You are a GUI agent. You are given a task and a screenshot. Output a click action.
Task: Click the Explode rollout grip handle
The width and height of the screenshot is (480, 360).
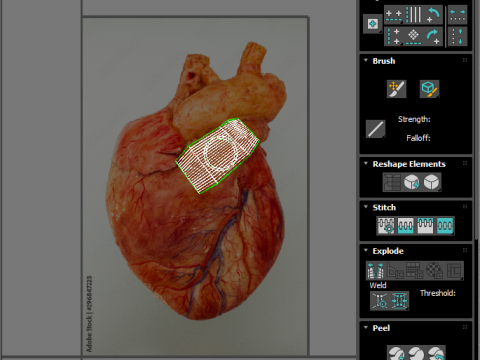click(465, 250)
